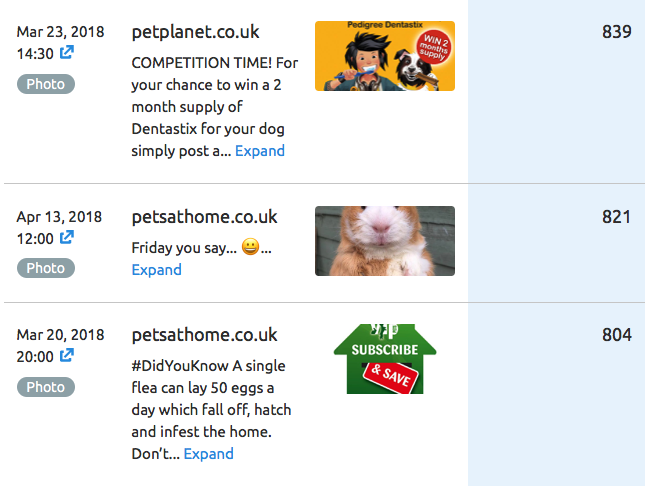Select petsathome.co.uk title on Apr 13 post

pyautogui.click(x=204, y=217)
